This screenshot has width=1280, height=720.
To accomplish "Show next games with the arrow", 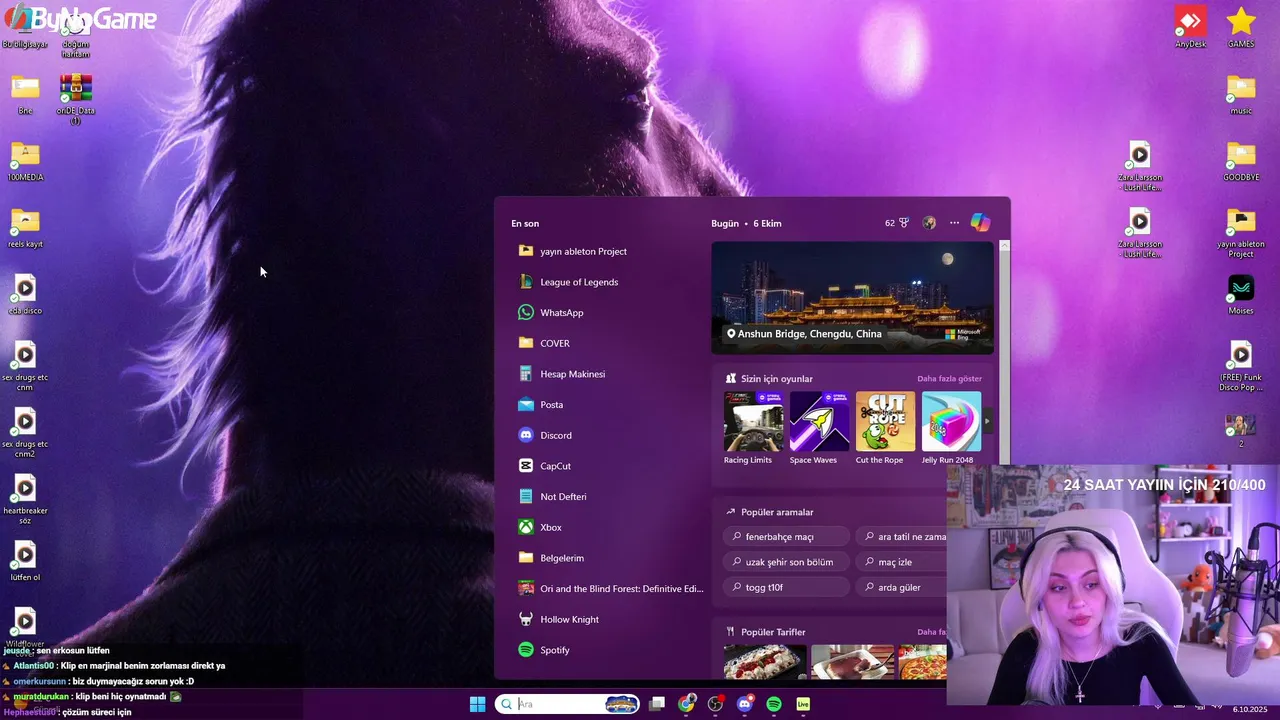I will pos(987,421).
